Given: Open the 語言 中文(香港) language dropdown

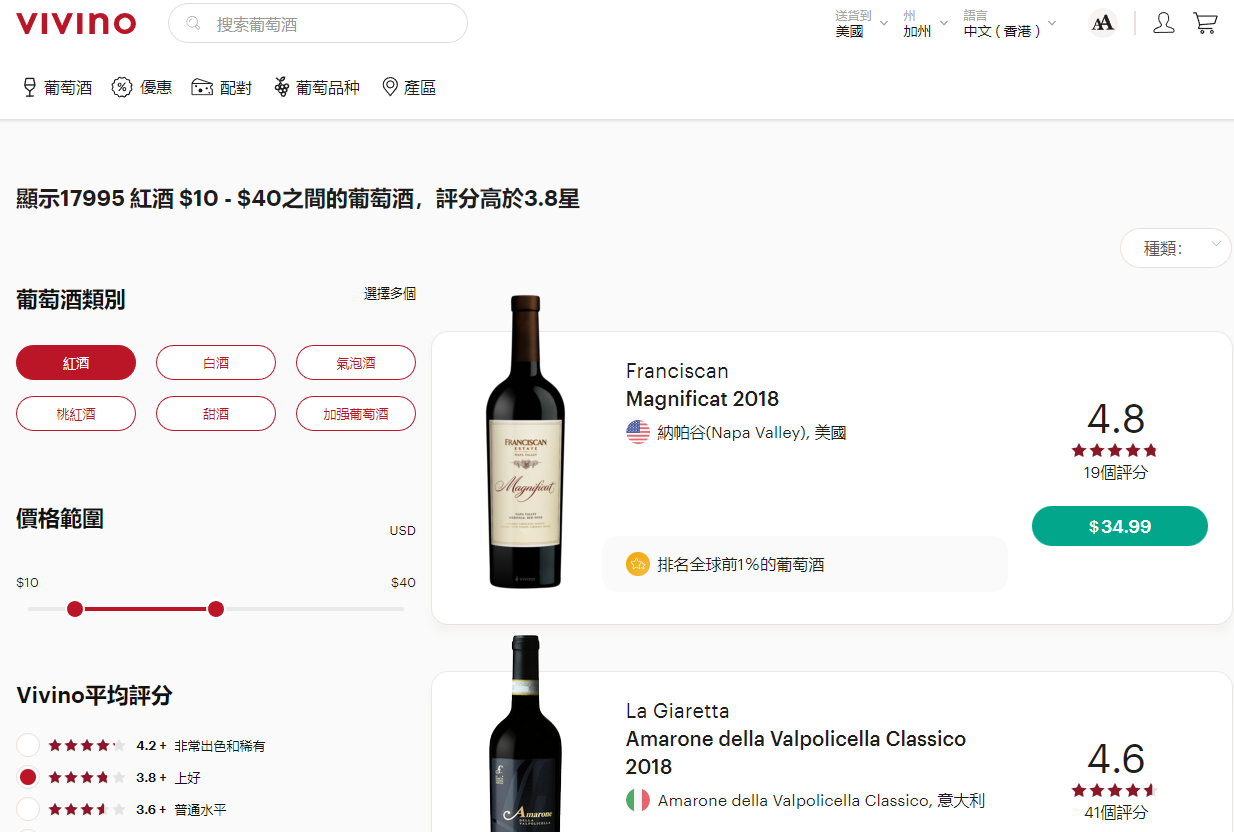Looking at the screenshot, I should pyautogui.click(x=1010, y=23).
